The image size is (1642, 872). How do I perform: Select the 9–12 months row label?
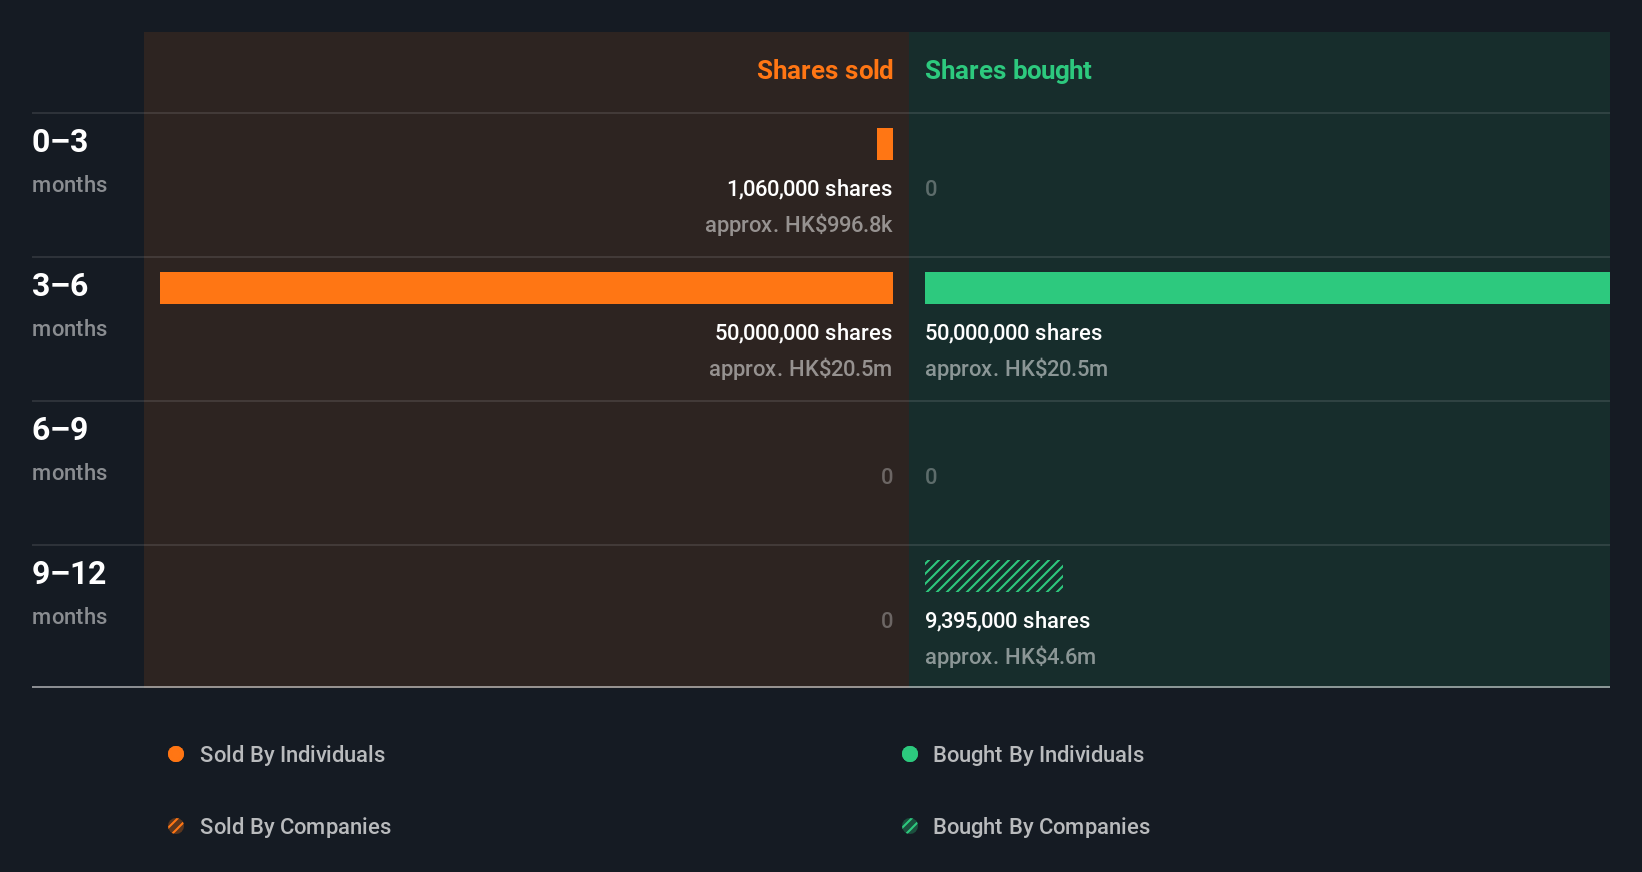pos(69,592)
